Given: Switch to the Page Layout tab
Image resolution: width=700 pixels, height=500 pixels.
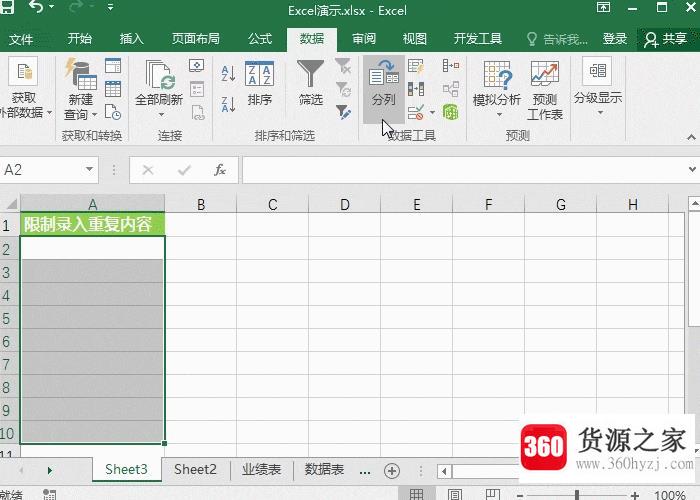Looking at the screenshot, I should (x=196, y=39).
